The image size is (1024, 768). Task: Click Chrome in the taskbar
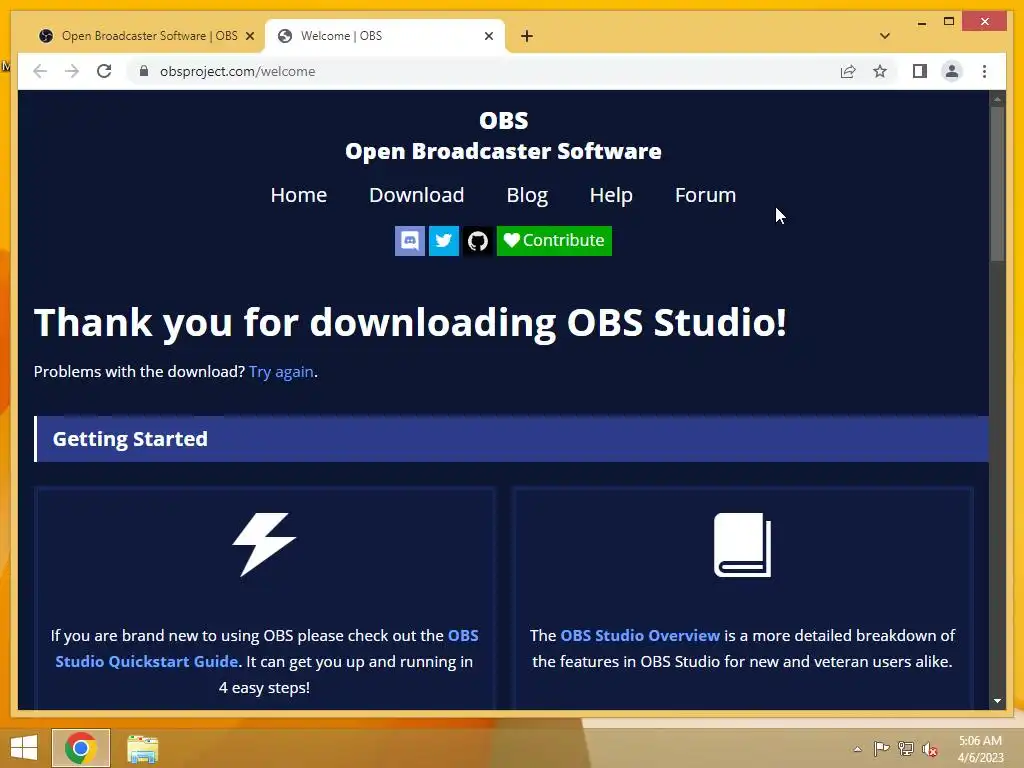(x=81, y=748)
